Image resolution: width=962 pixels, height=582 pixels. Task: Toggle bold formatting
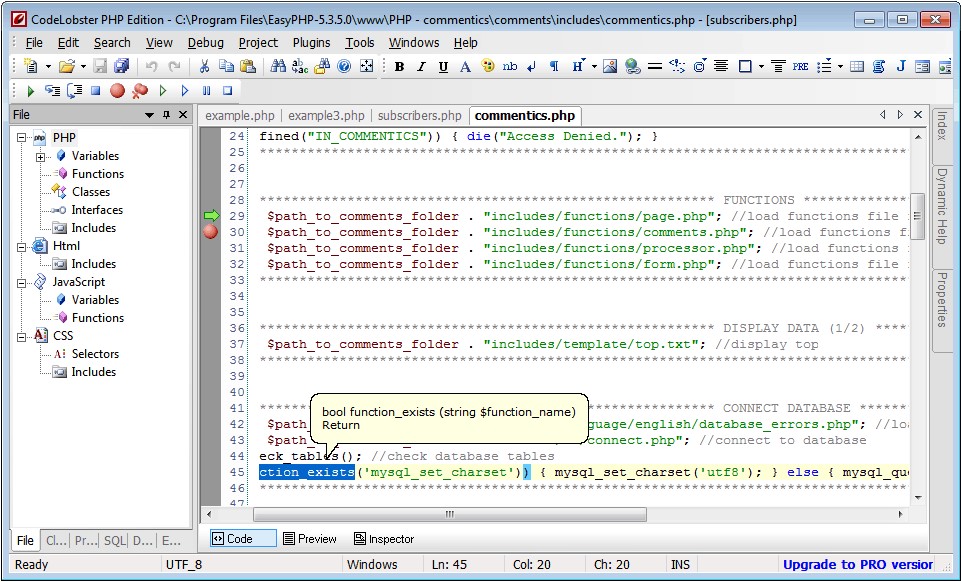click(x=398, y=67)
